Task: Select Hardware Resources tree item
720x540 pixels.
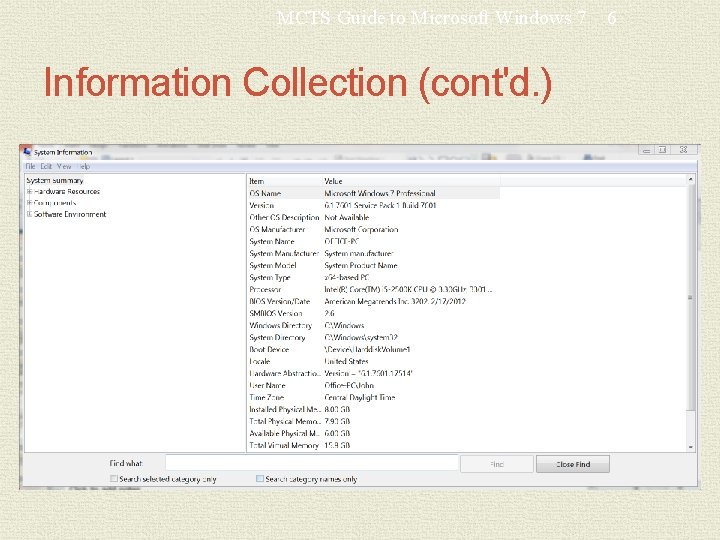Action: [x=67, y=191]
